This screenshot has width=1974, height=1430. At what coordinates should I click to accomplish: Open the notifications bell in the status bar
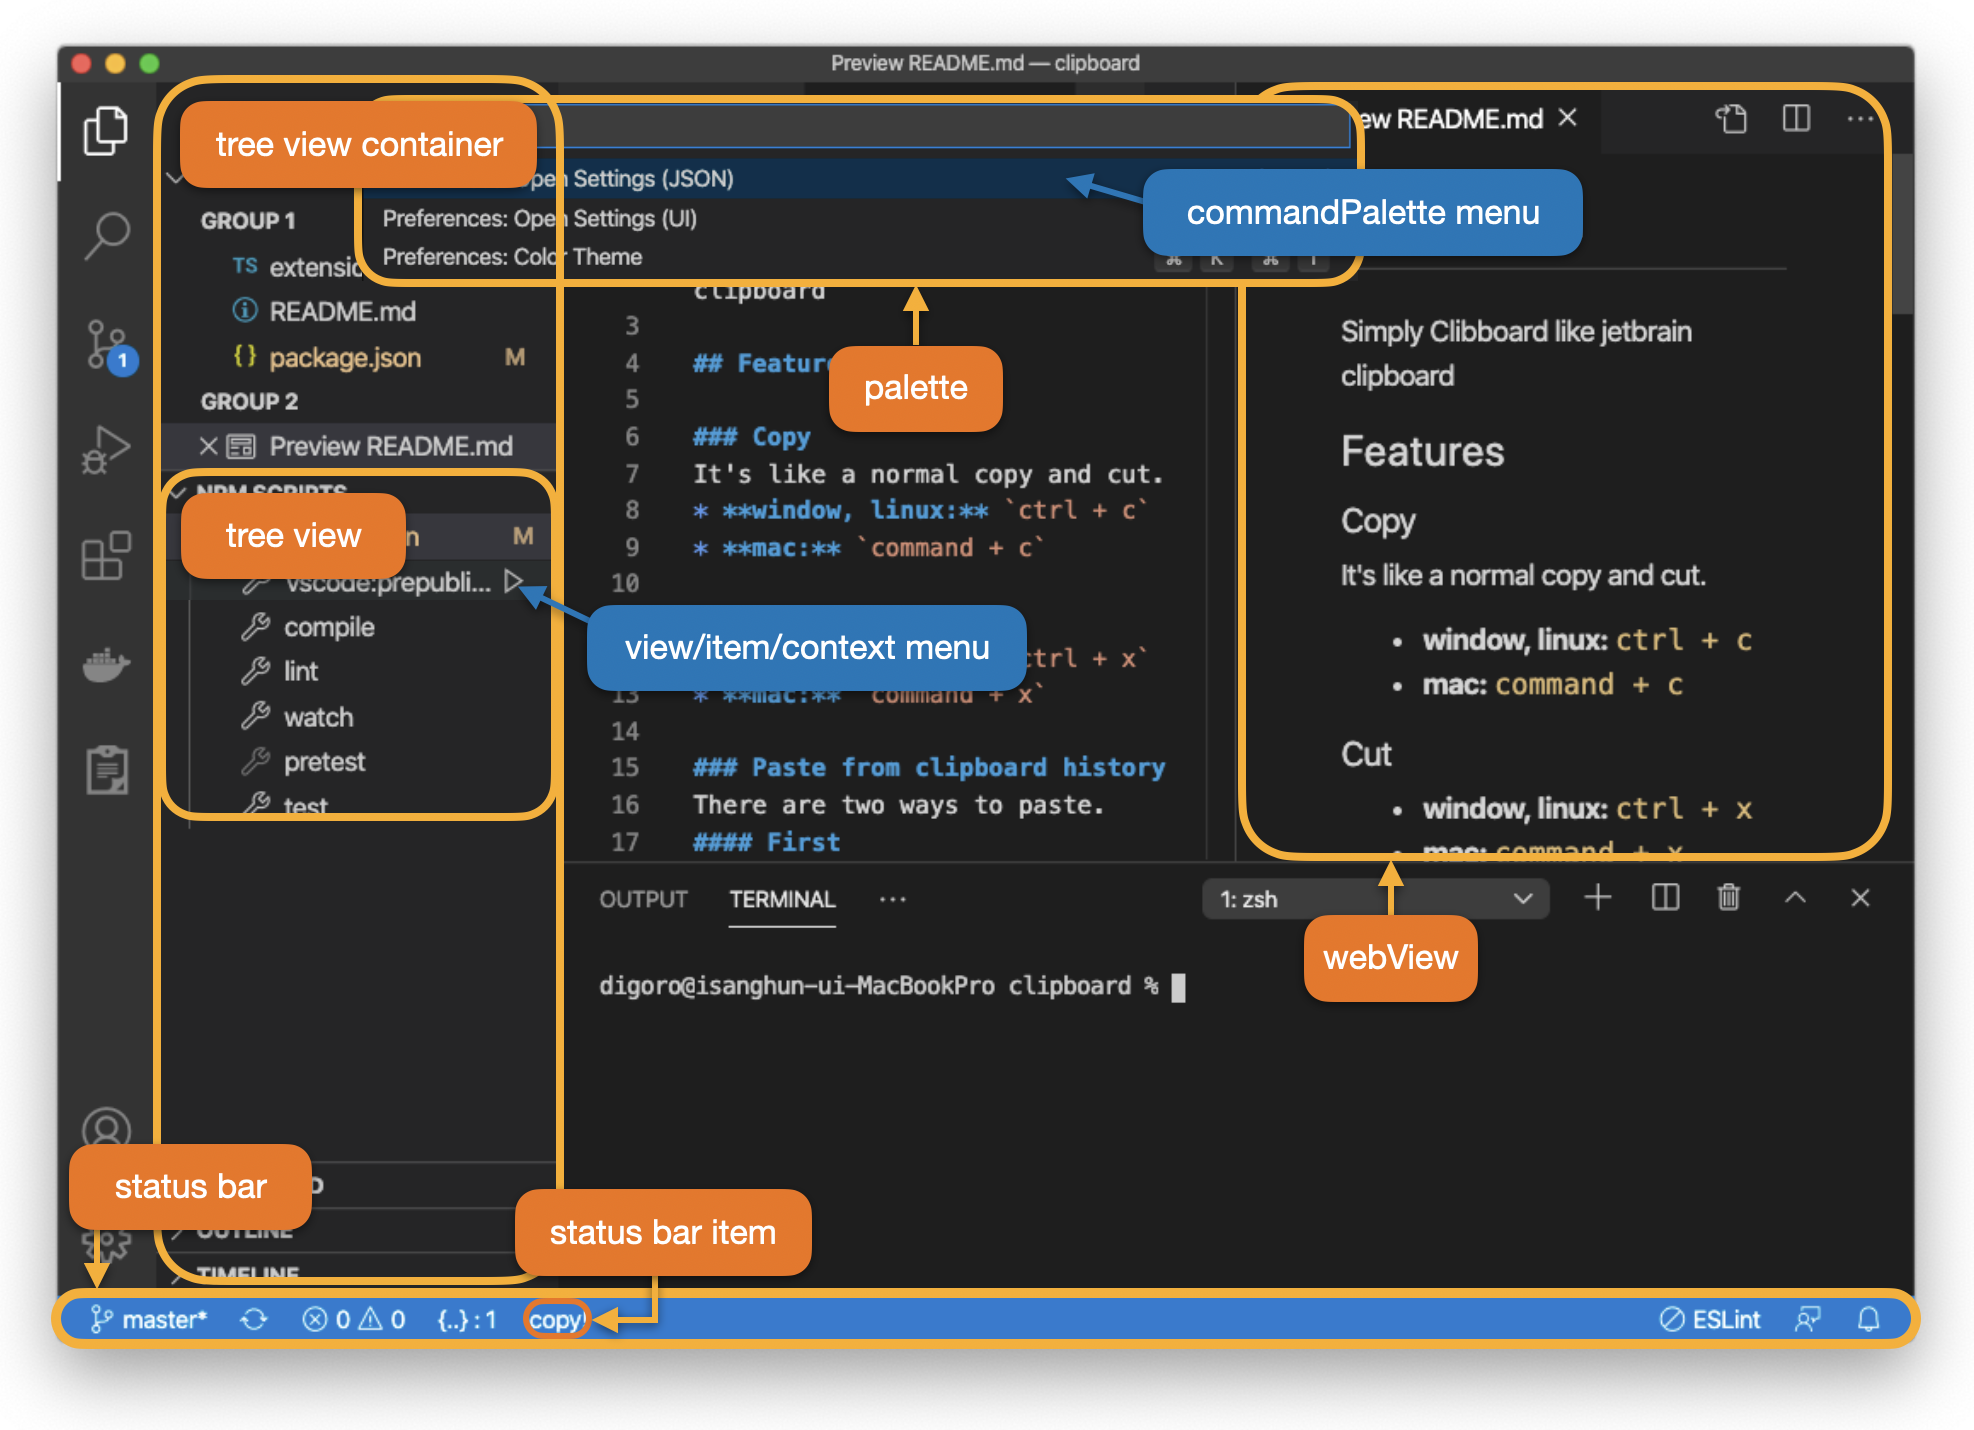(x=1866, y=1319)
